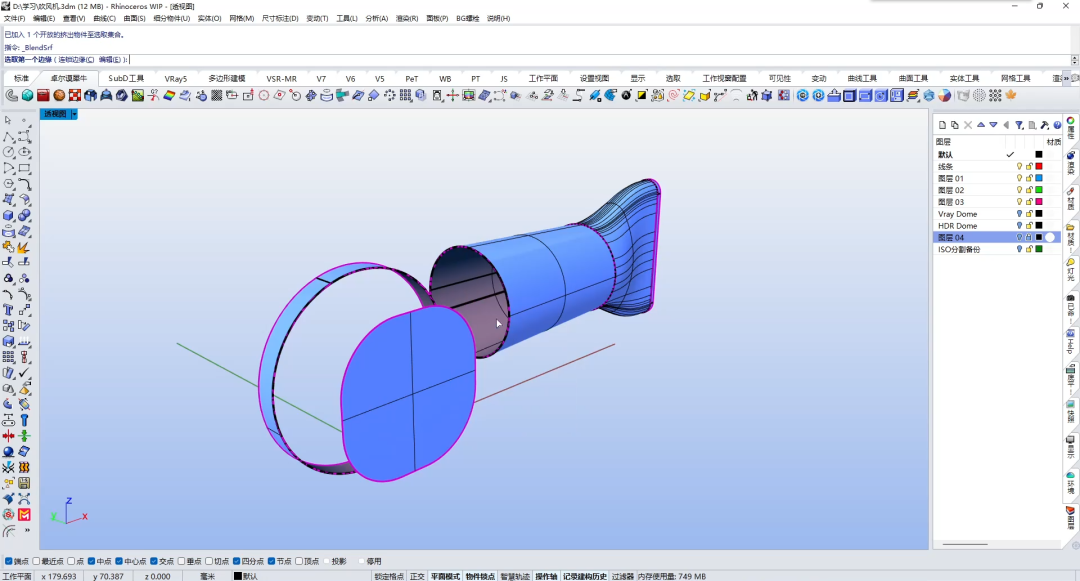Image resolution: width=1080 pixels, height=581 pixels.
Task: Toggle 正交 in the status bar
Action: (417, 576)
